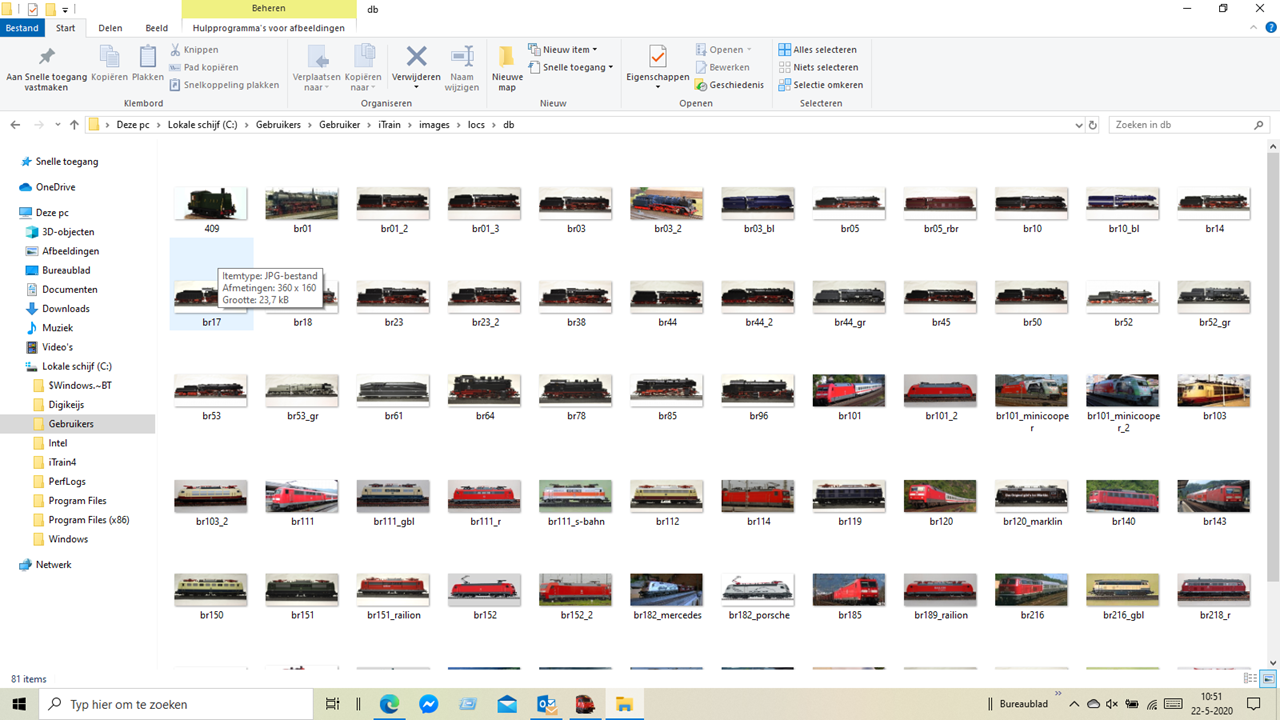Open the recent locations dropdown arrow
Screen dimensions: 1280x720
click(x=58, y=125)
